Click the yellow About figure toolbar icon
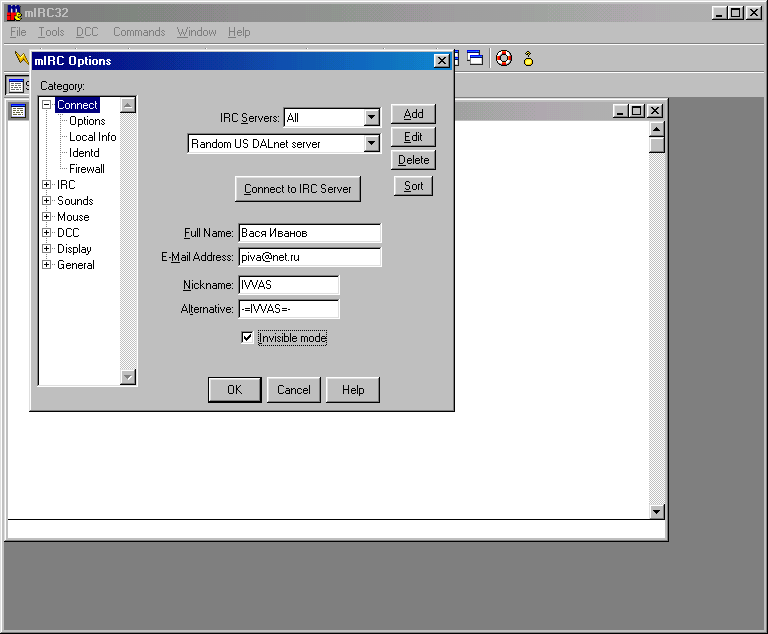The image size is (768, 634). 528,58
